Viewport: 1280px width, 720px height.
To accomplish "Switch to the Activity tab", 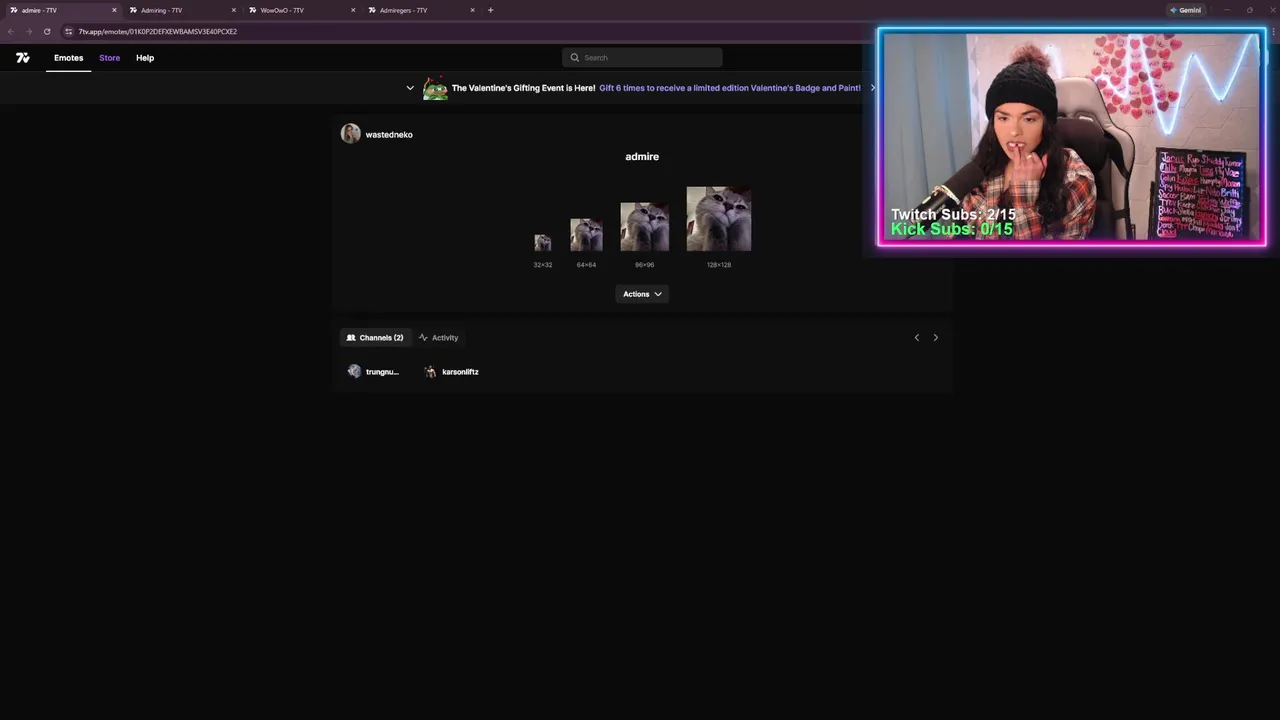I will (438, 338).
